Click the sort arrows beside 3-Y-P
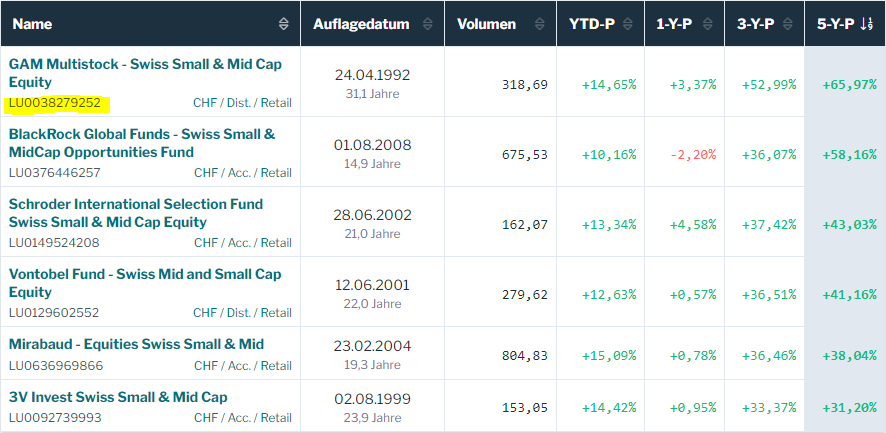This screenshot has height=433, width=886. 785,24
